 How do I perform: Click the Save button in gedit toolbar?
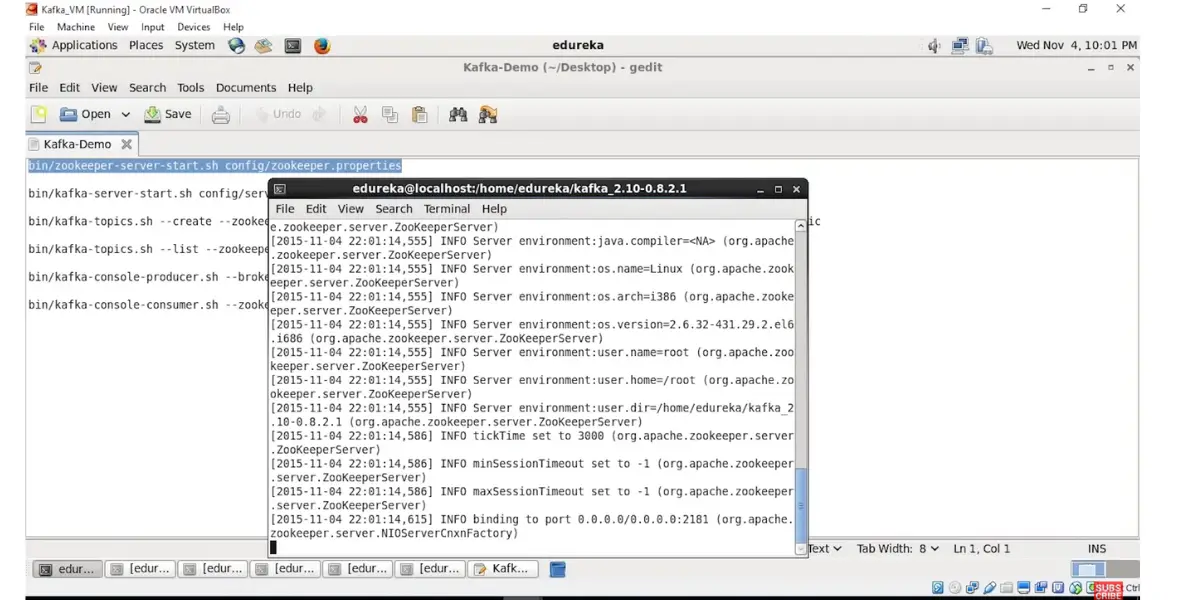168,115
